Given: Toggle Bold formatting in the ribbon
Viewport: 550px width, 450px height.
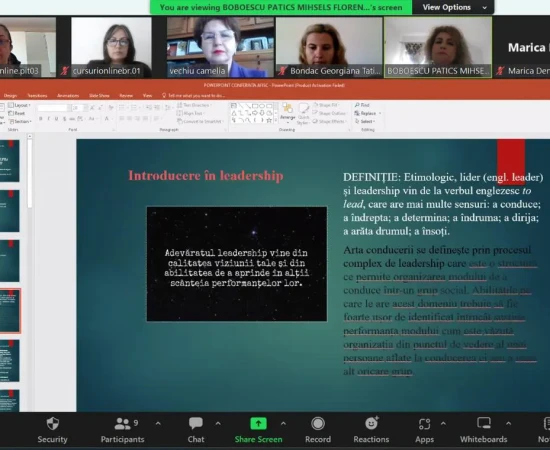Looking at the screenshot, I should point(41,119).
